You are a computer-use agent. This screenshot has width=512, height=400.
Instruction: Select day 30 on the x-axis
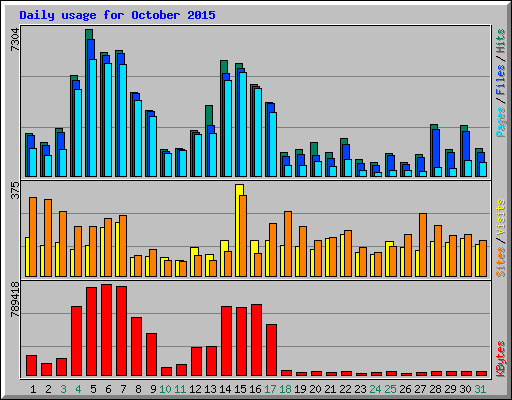click(x=465, y=389)
